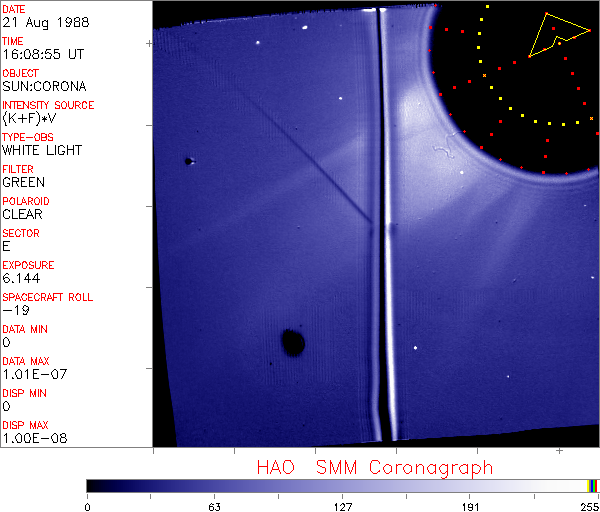Click the spacecraft roll value '-19'
This screenshot has height=512, width=600.
click(15, 310)
